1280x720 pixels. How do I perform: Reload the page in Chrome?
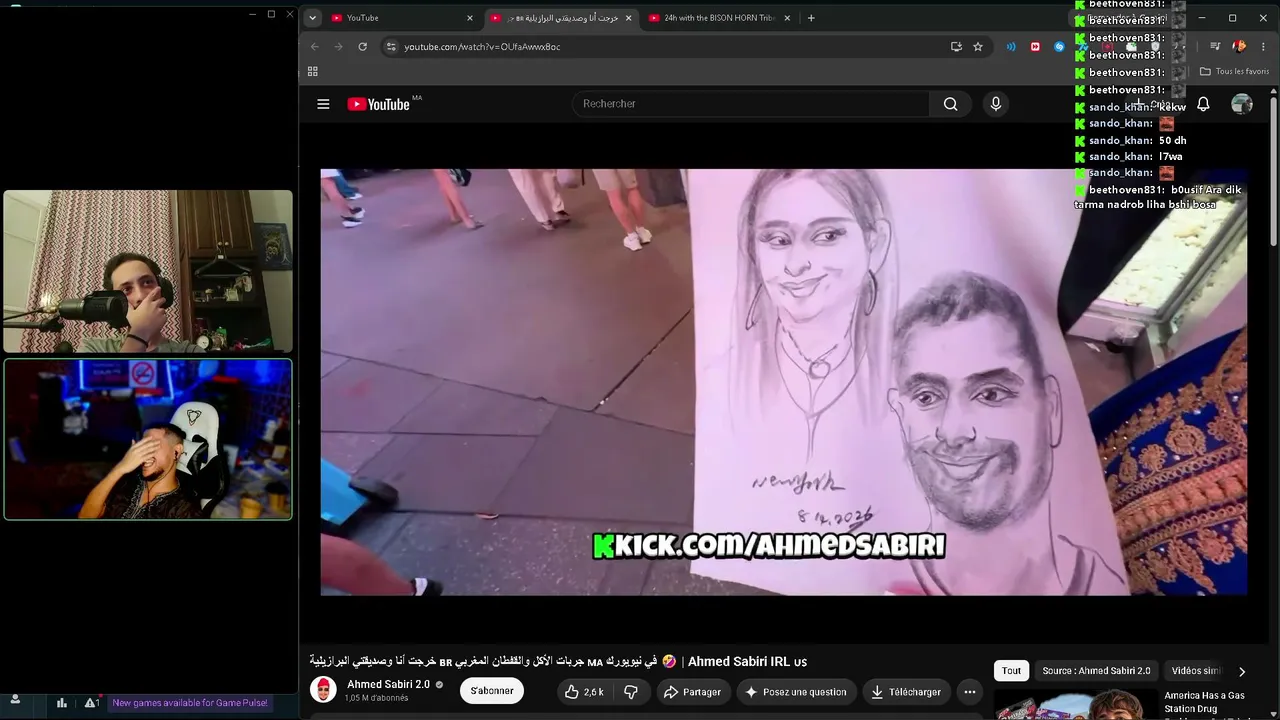362,46
